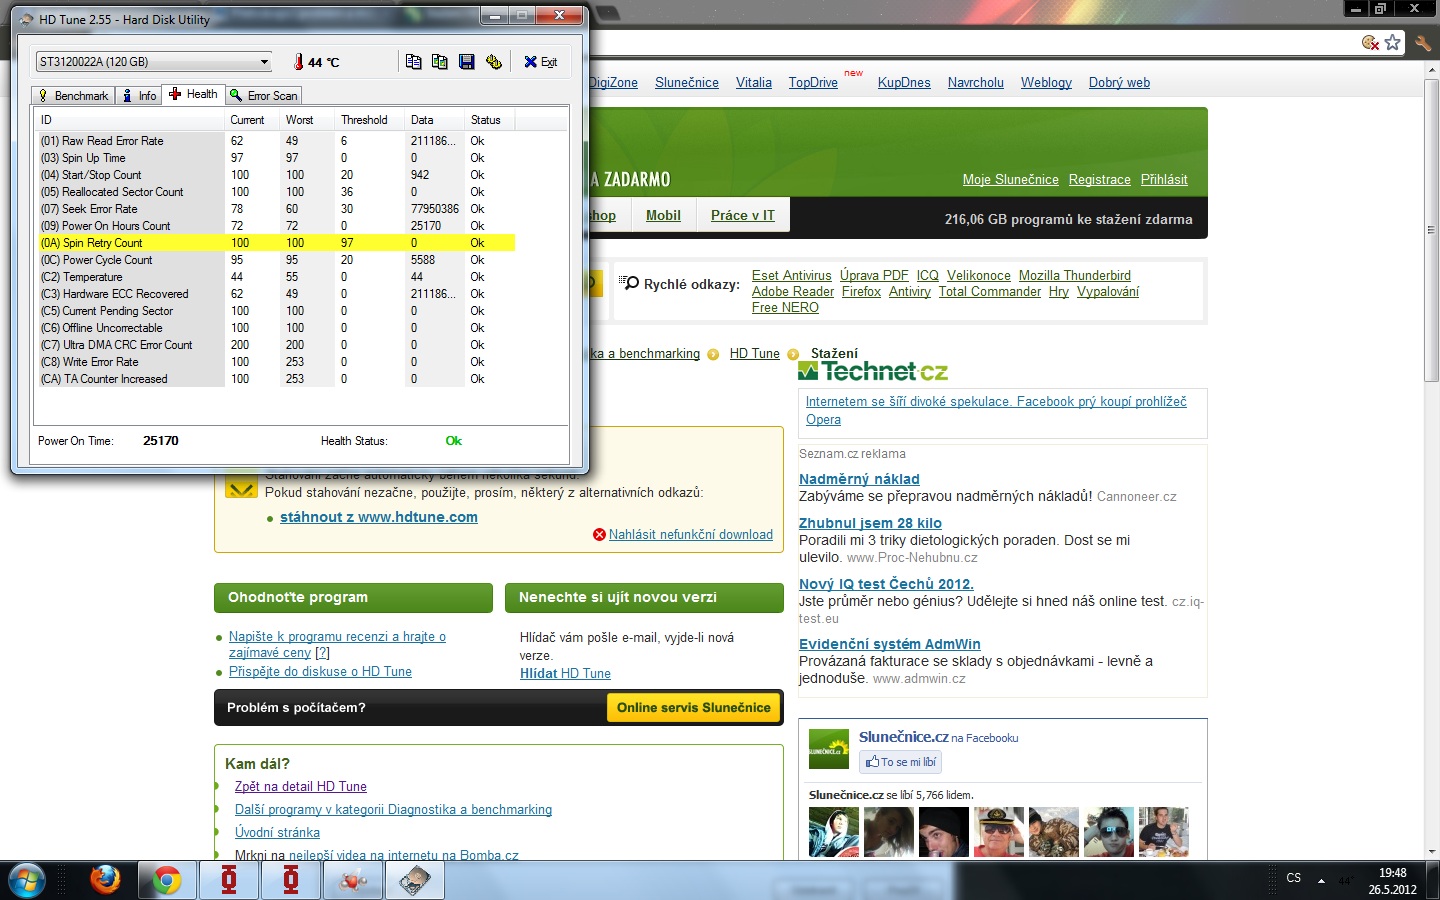Click the Data column header

(435, 120)
